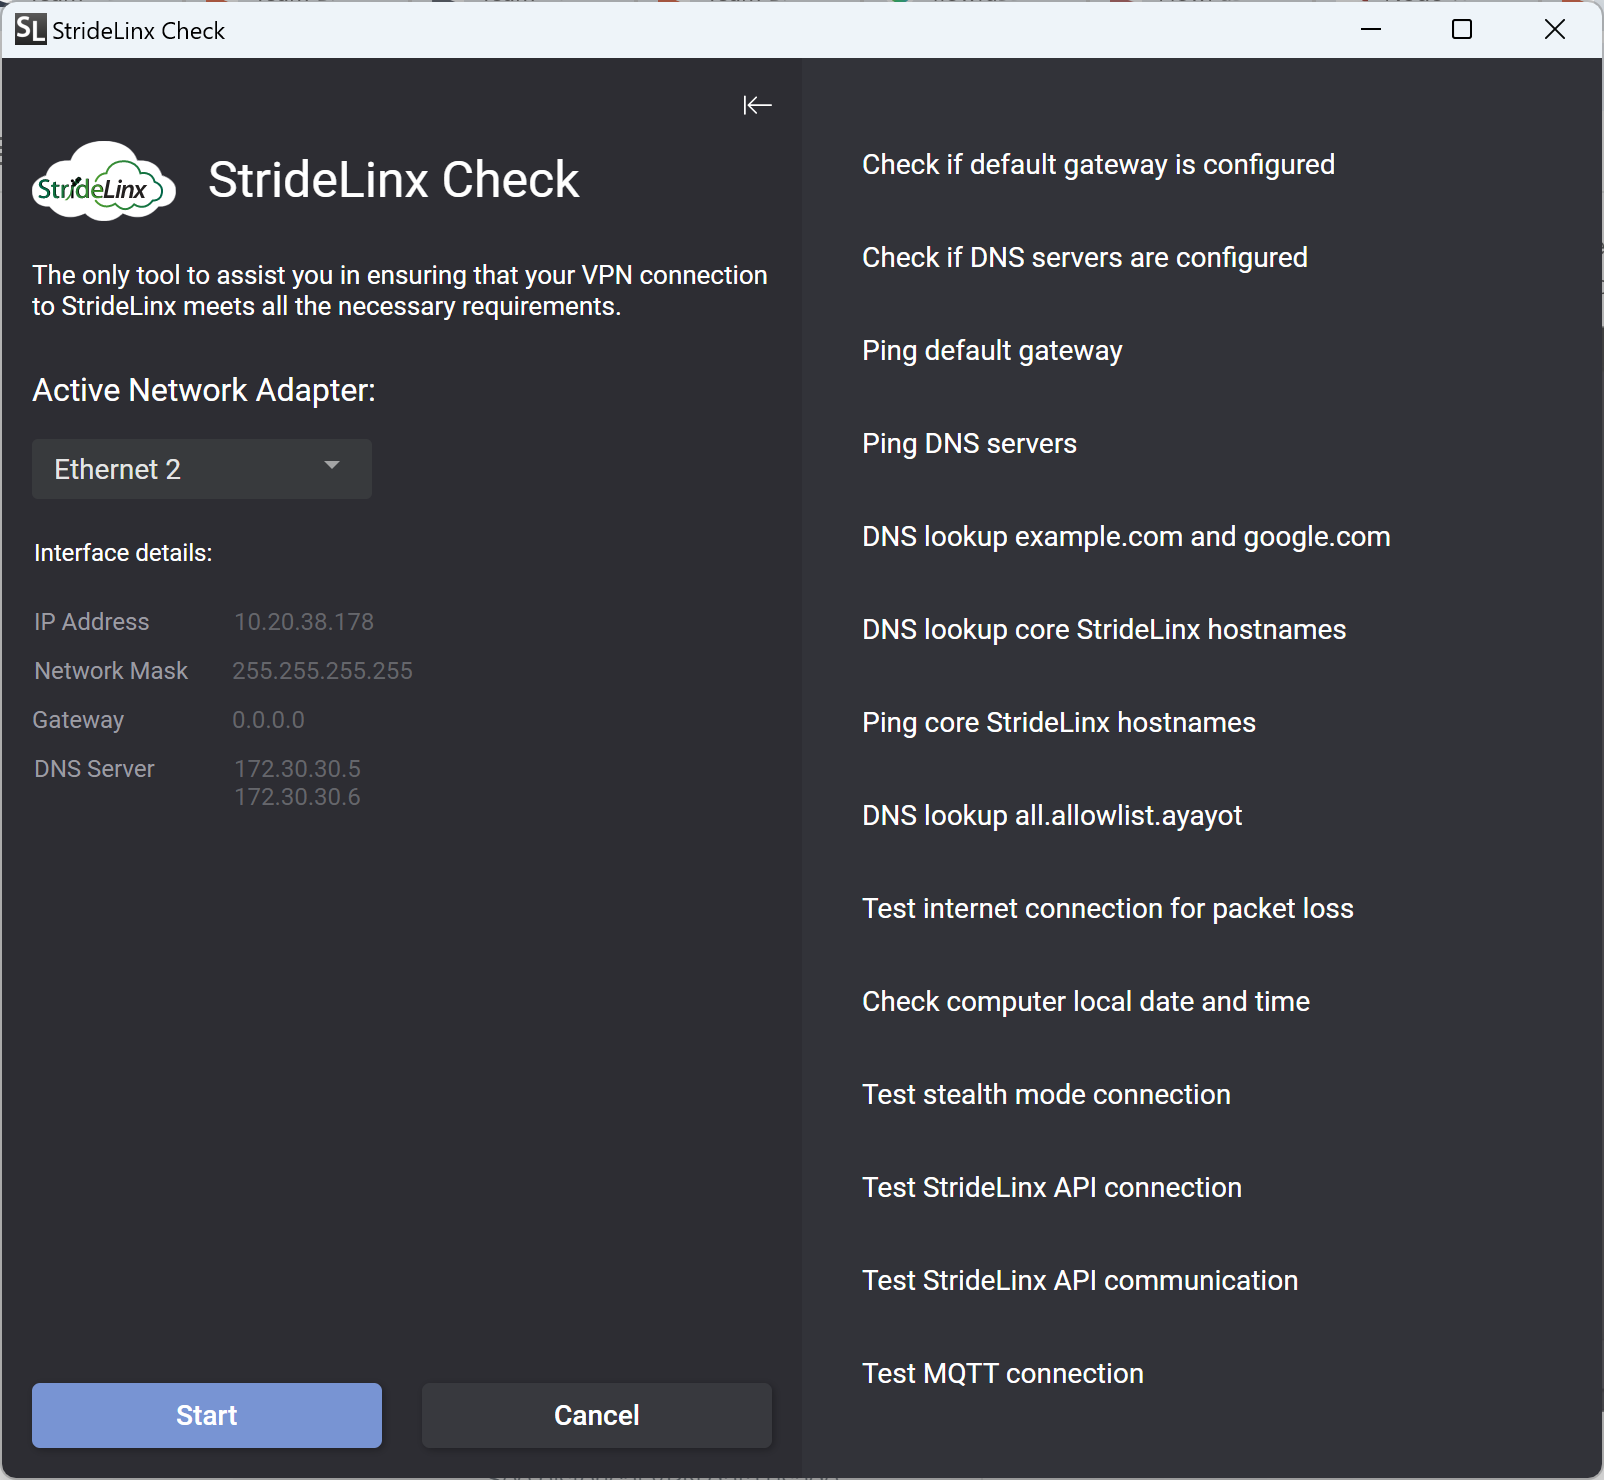
Task: Start the connection check
Action: [x=207, y=1415]
